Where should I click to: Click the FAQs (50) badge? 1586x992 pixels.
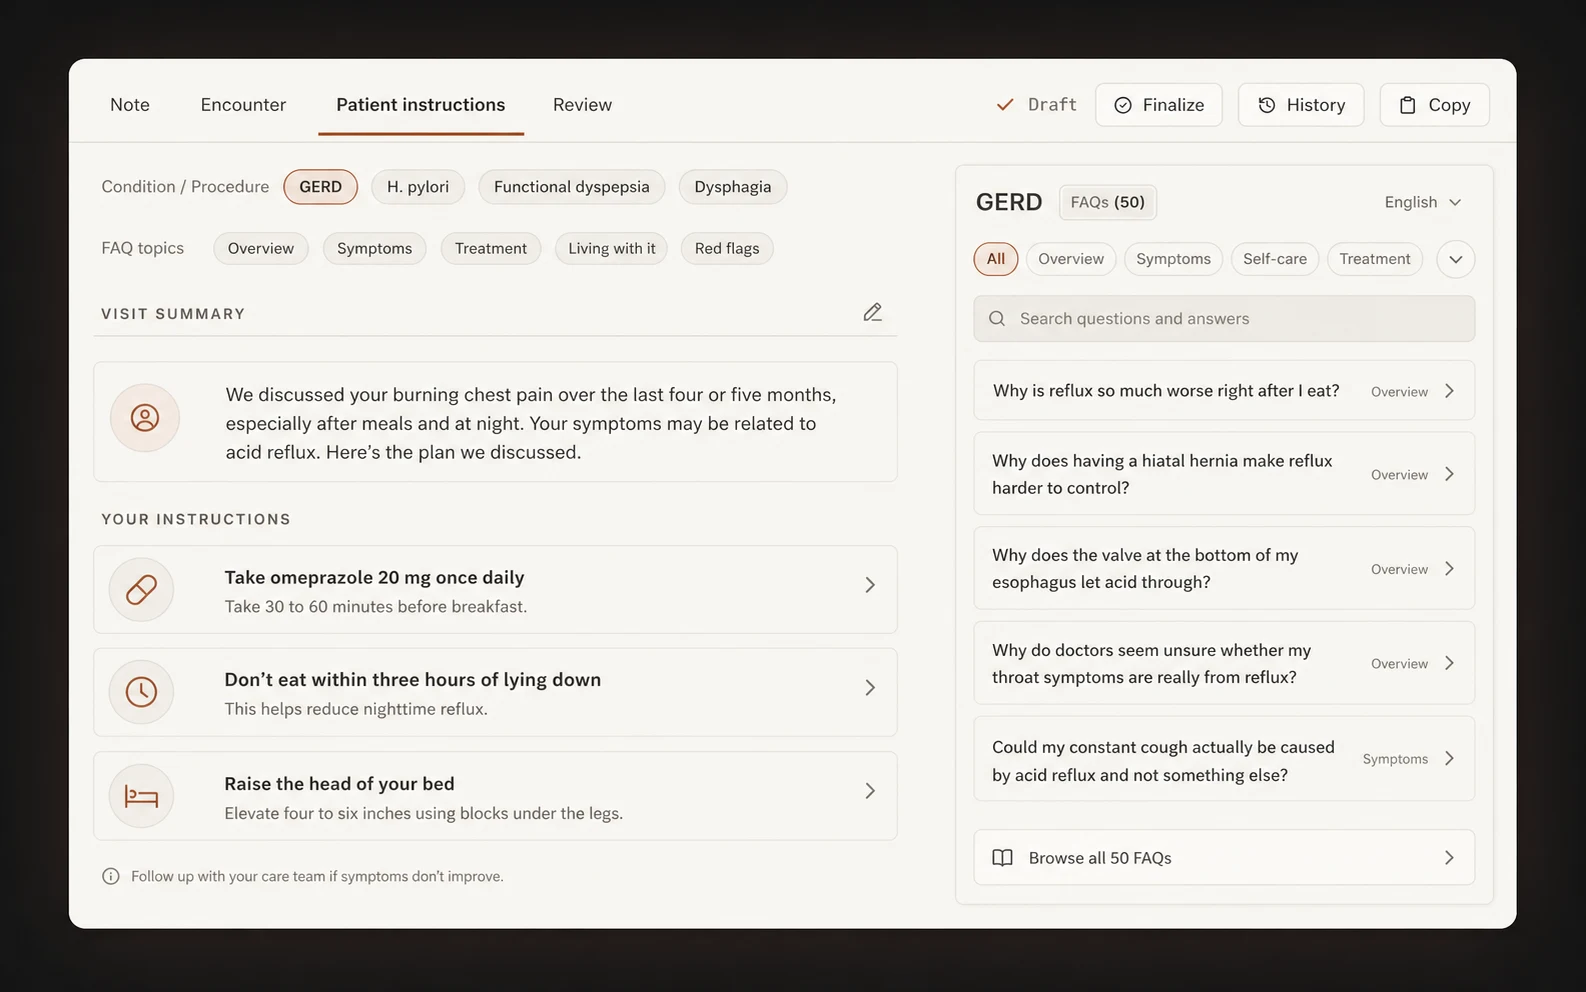click(x=1108, y=203)
